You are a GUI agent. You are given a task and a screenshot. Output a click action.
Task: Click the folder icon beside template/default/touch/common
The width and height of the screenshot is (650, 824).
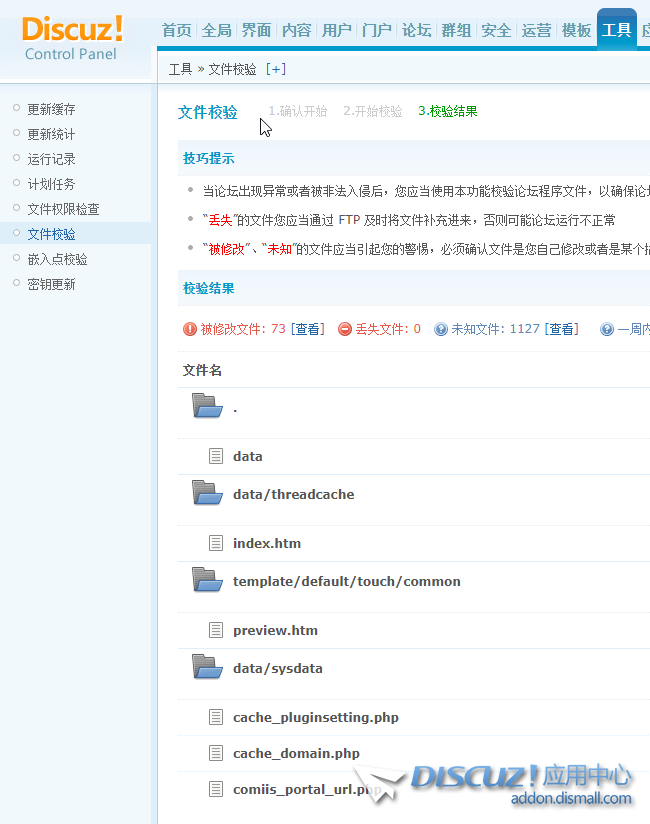pyautogui.click(x=206, y=580)
